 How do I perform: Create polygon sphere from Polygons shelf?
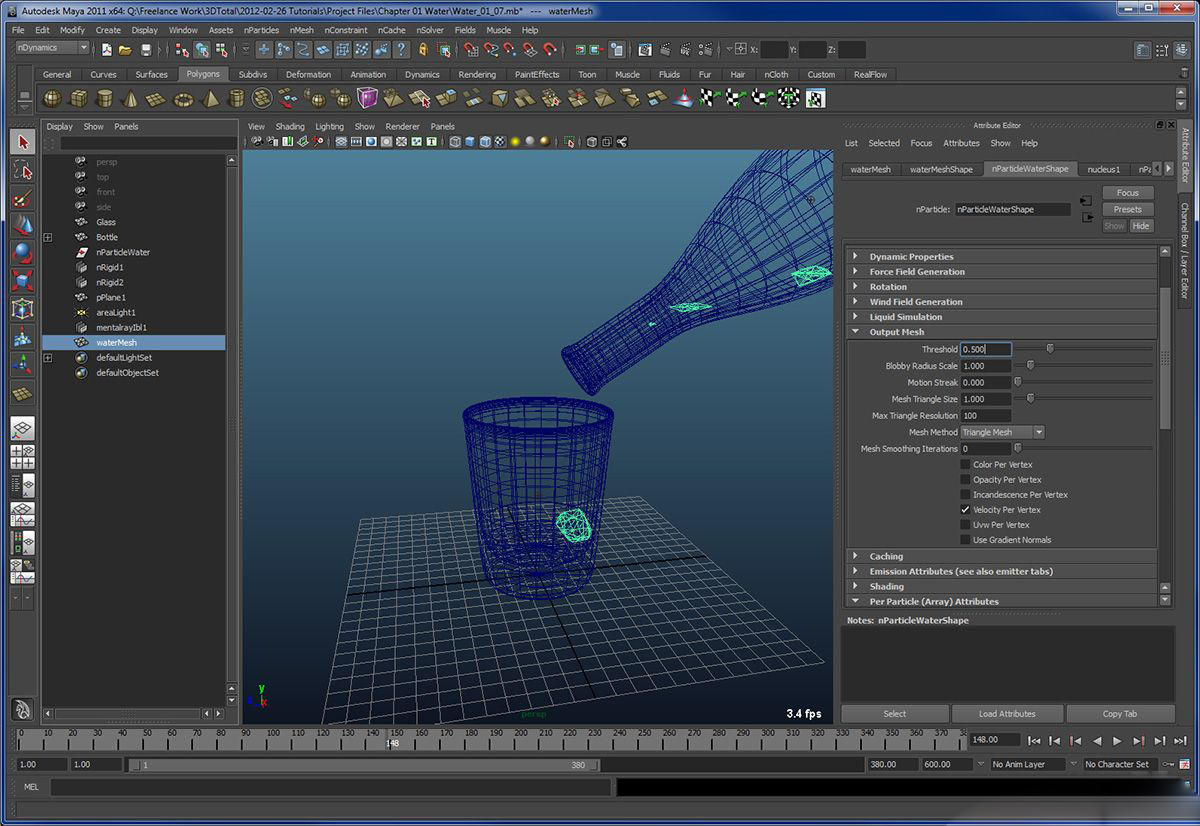point(52,98)
